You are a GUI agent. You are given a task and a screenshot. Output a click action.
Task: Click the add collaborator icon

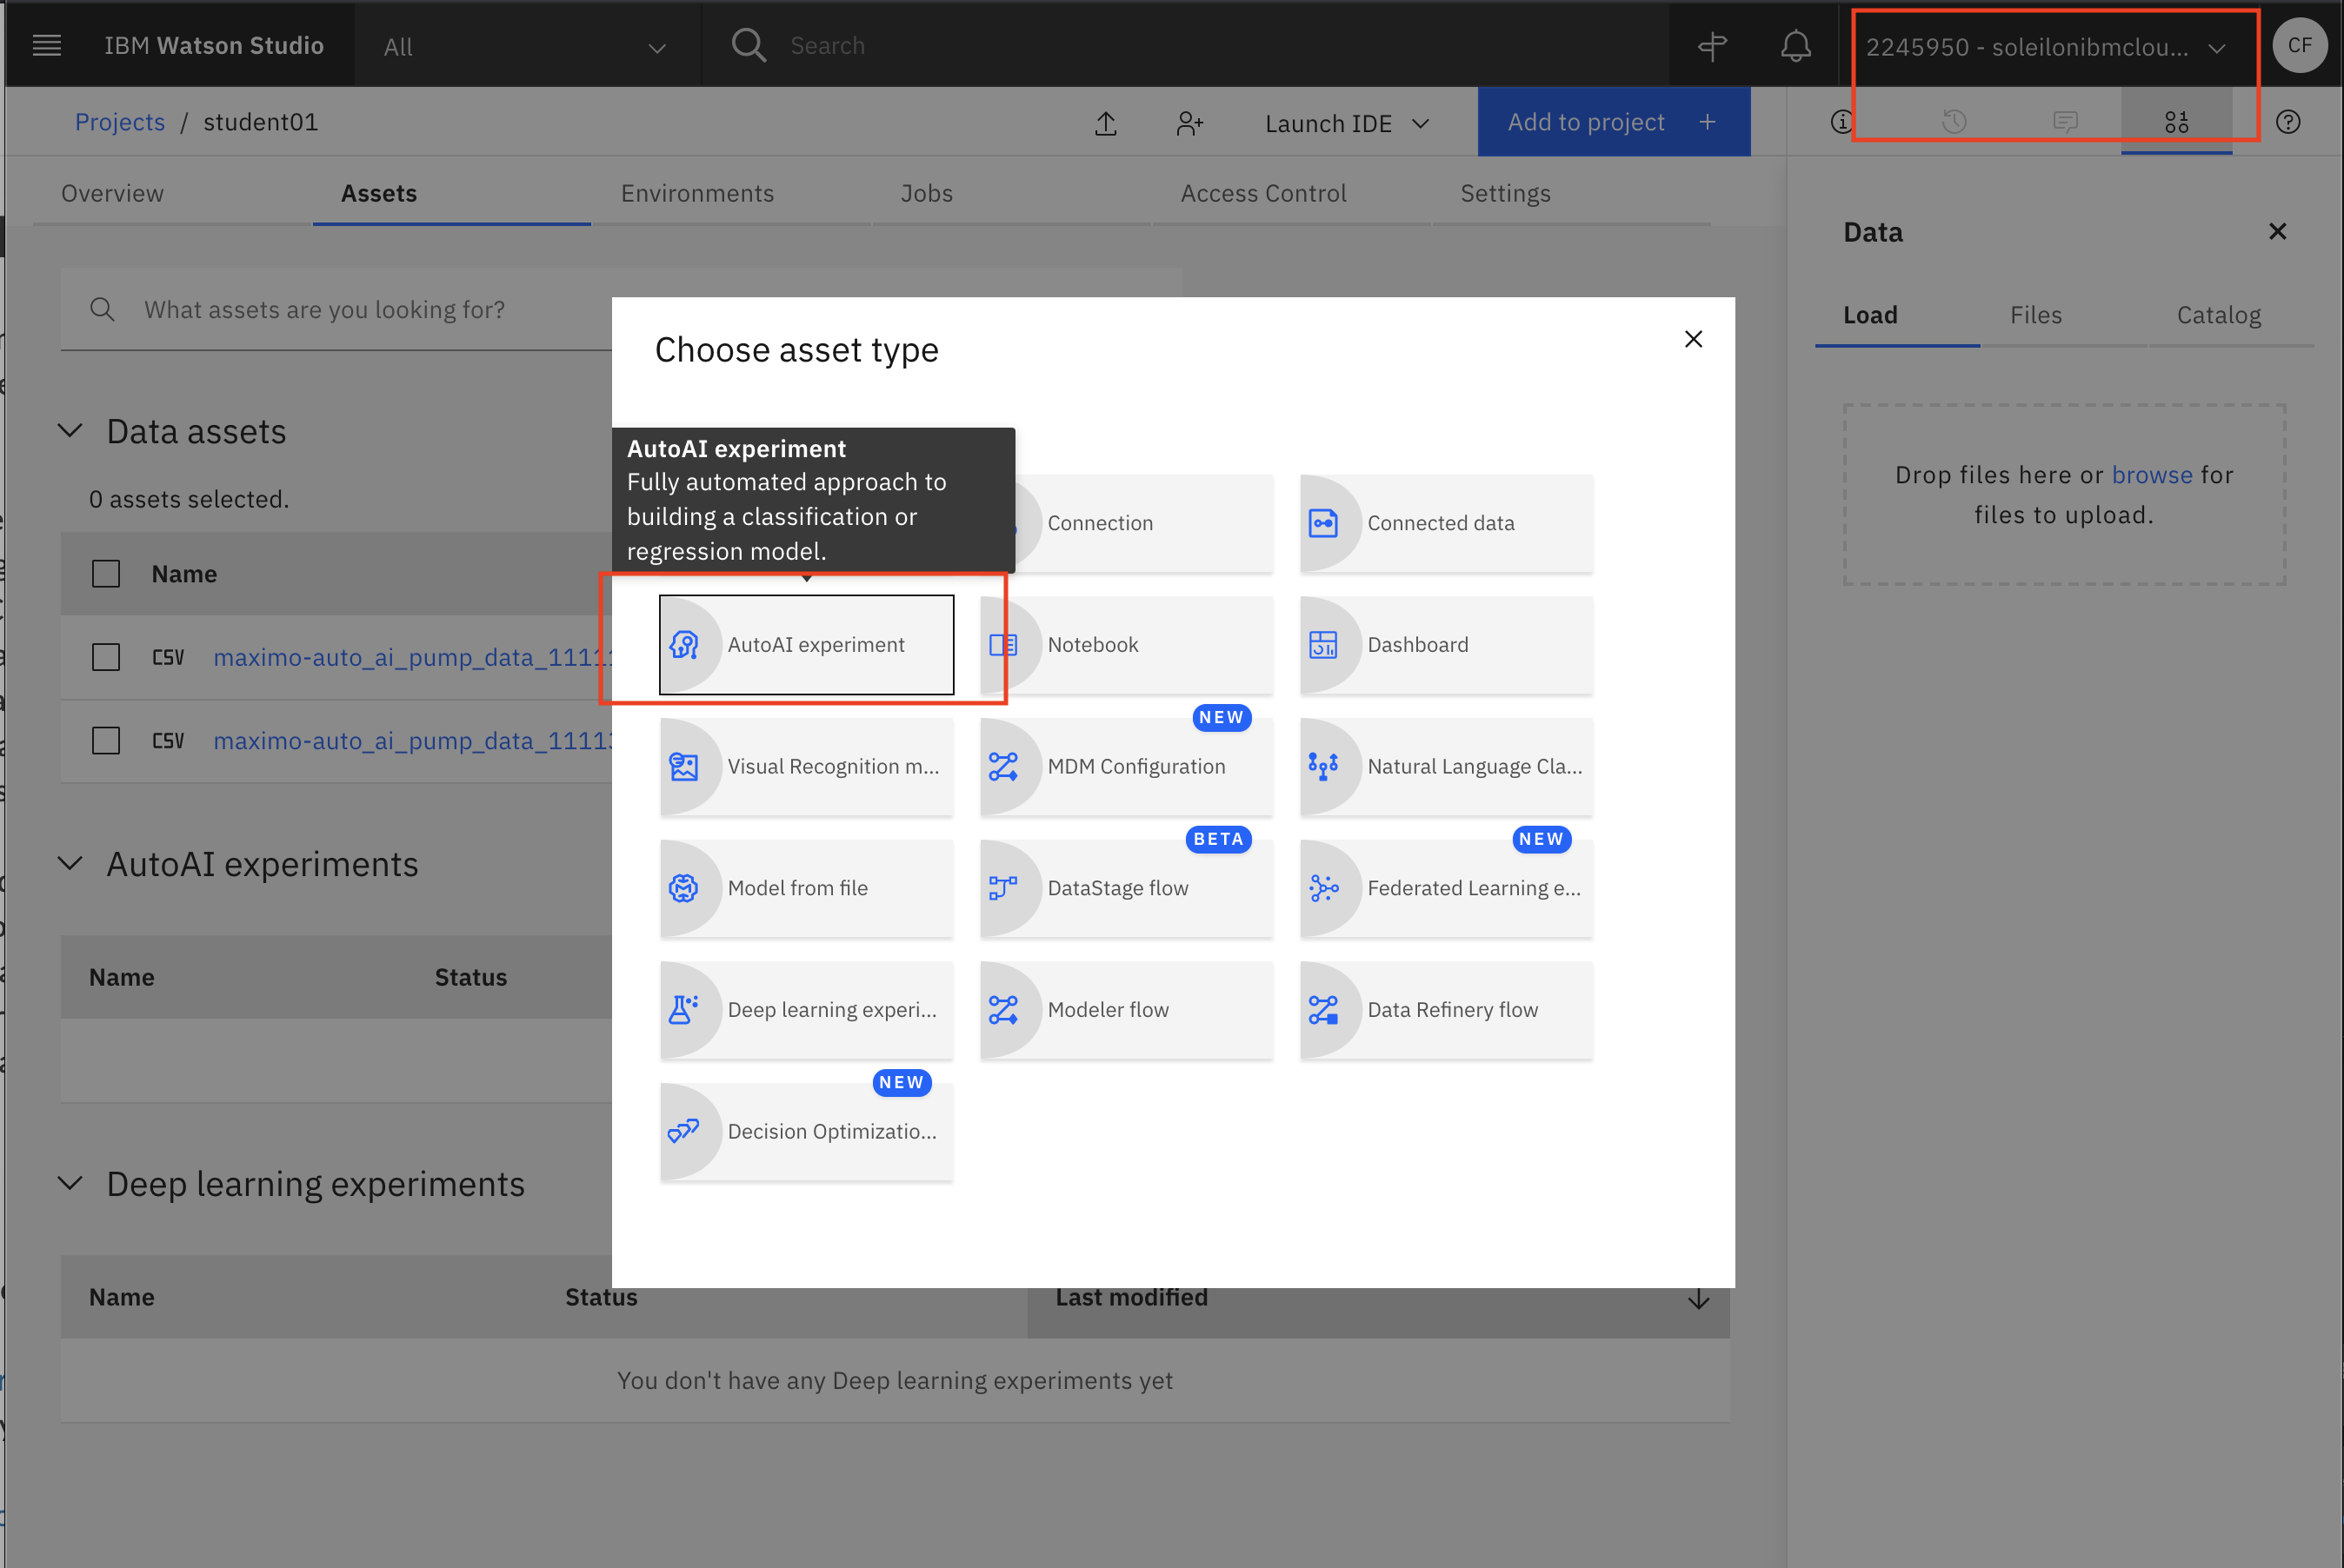[x=1189, y=123]
